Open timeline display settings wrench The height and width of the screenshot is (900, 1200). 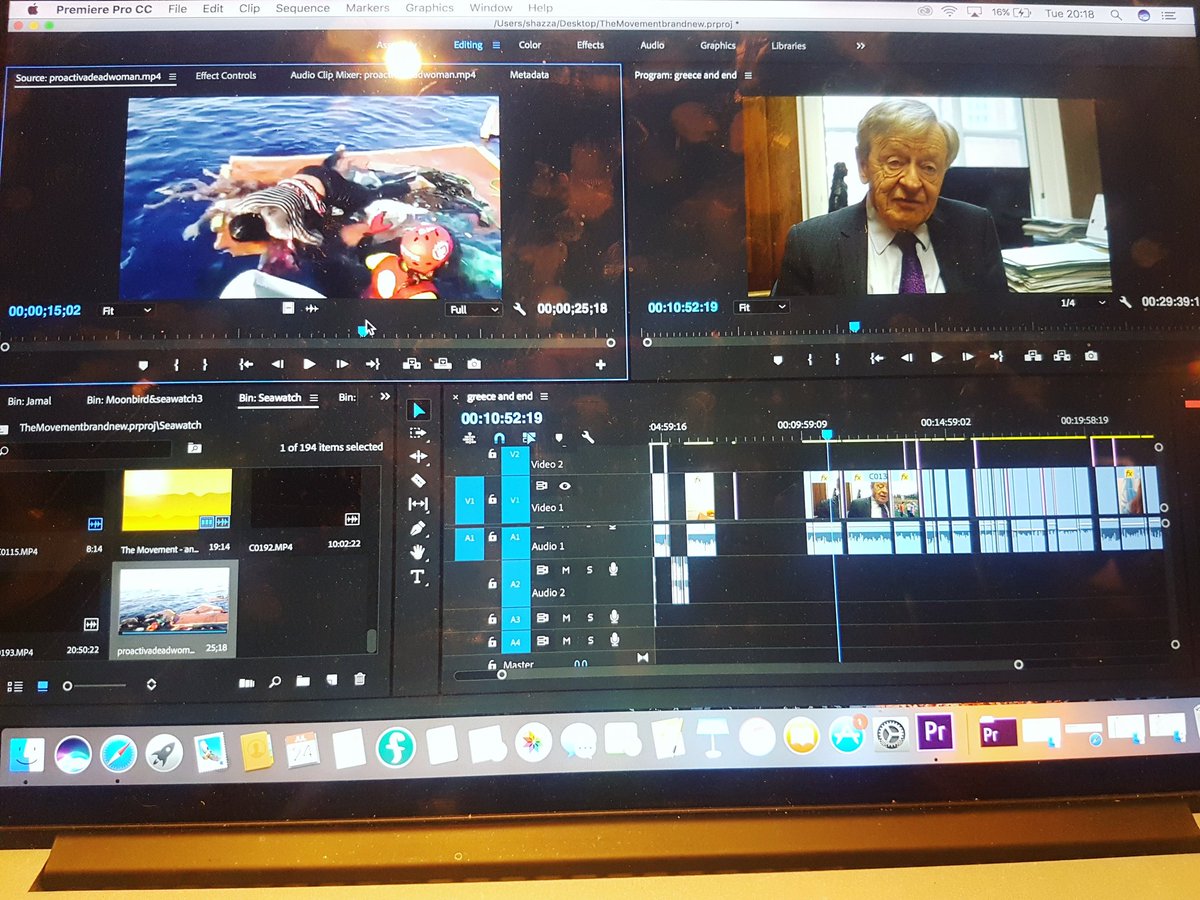tap(588, 437)
